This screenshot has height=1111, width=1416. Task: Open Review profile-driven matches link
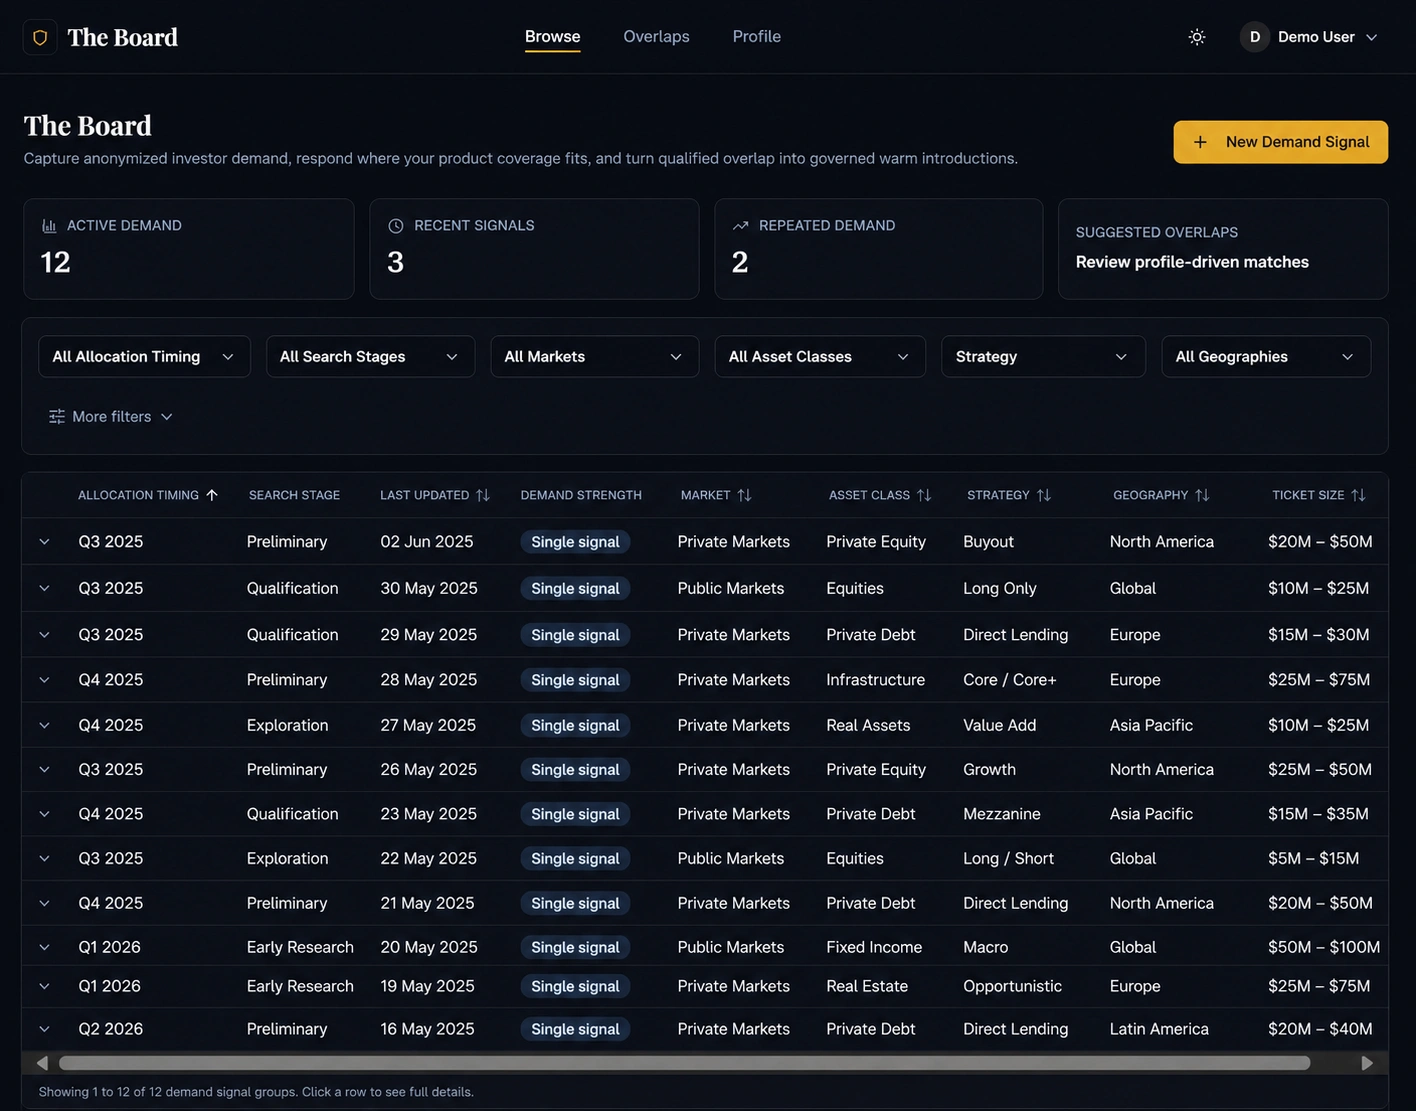1192,262
